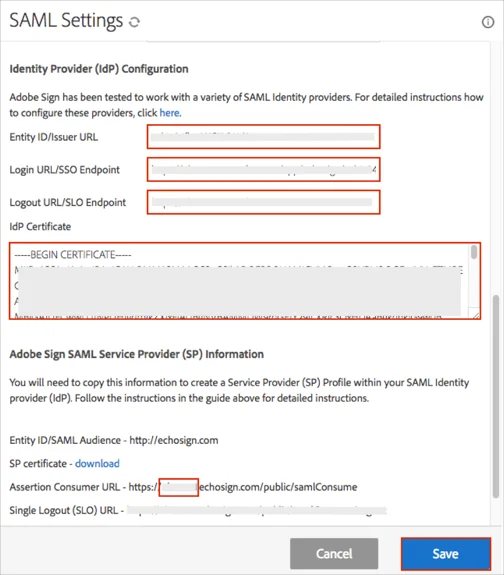Image resolution: width=504 pixels, height=575 pixels.
Task: Download the SP certificate
Action: [97, 464]
